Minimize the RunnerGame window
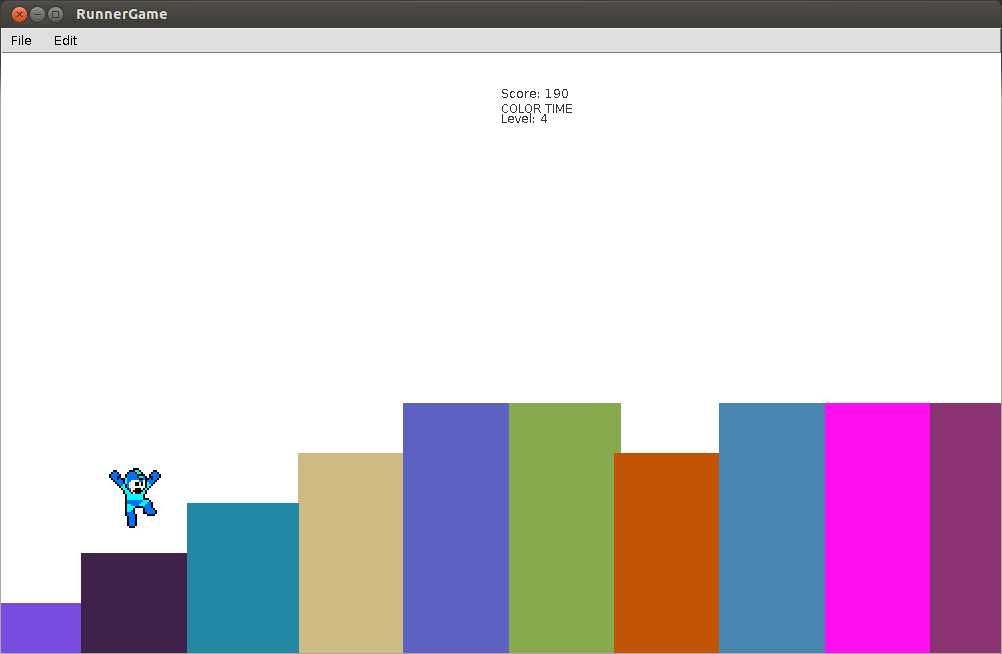1002x654 pixels. point(38,14)
